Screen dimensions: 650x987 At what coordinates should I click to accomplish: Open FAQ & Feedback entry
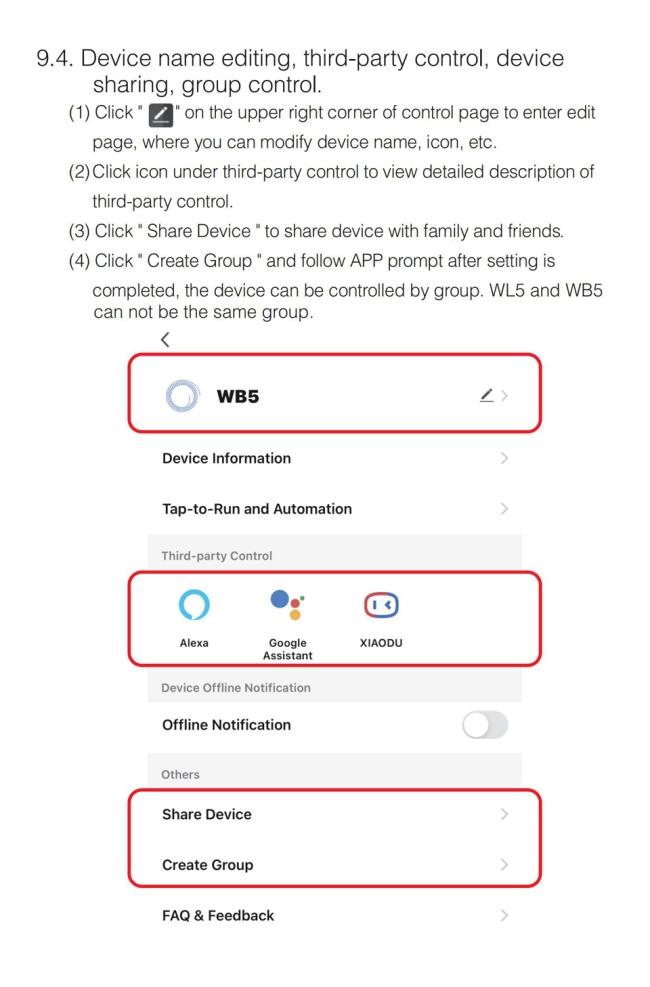pos(335,915)
